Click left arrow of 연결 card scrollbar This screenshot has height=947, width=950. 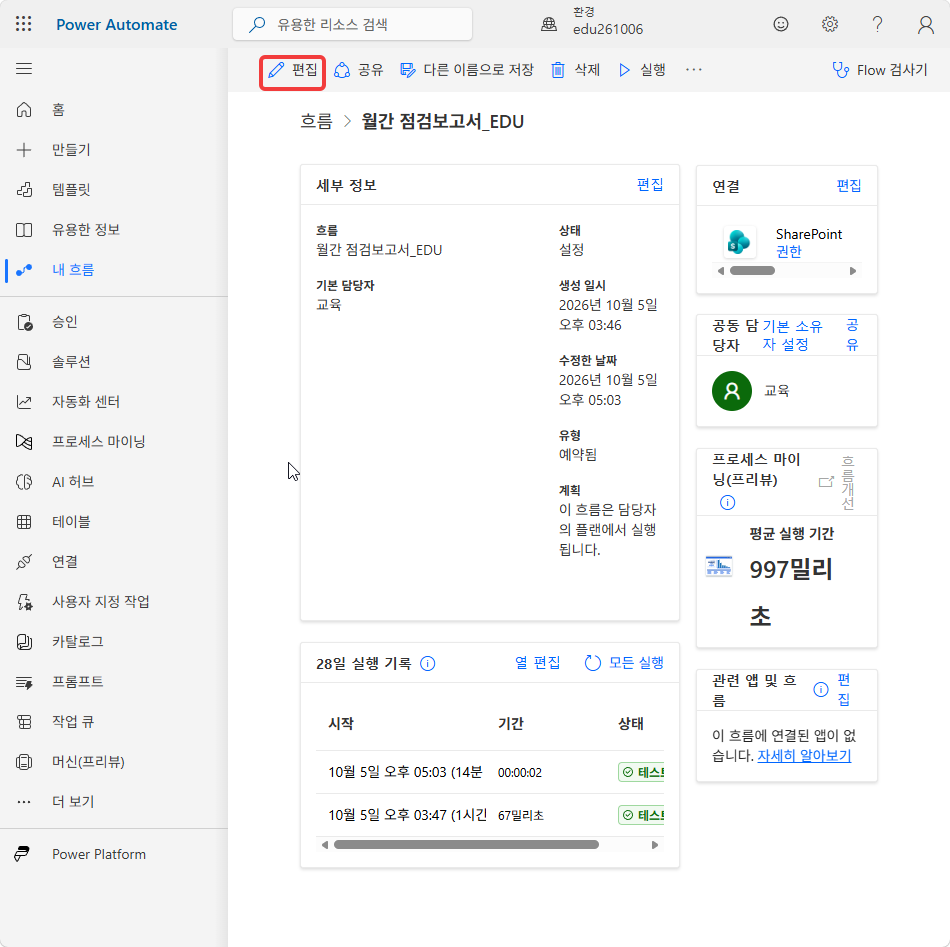pyautogui.click(x=720, y=271)
